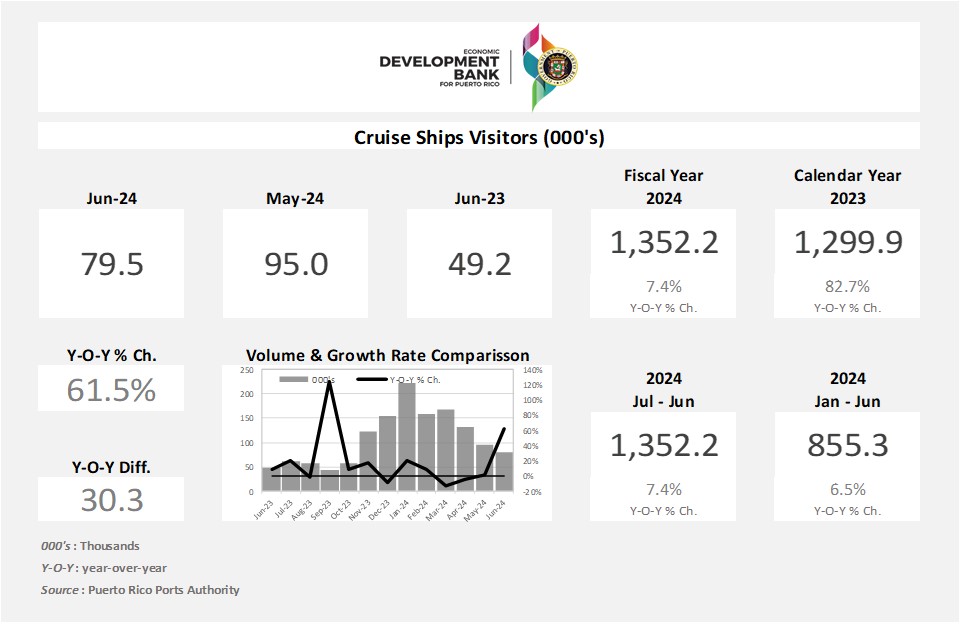
Task: Click the black Y-O-Y % Ch. legend line
Action: 373,380
